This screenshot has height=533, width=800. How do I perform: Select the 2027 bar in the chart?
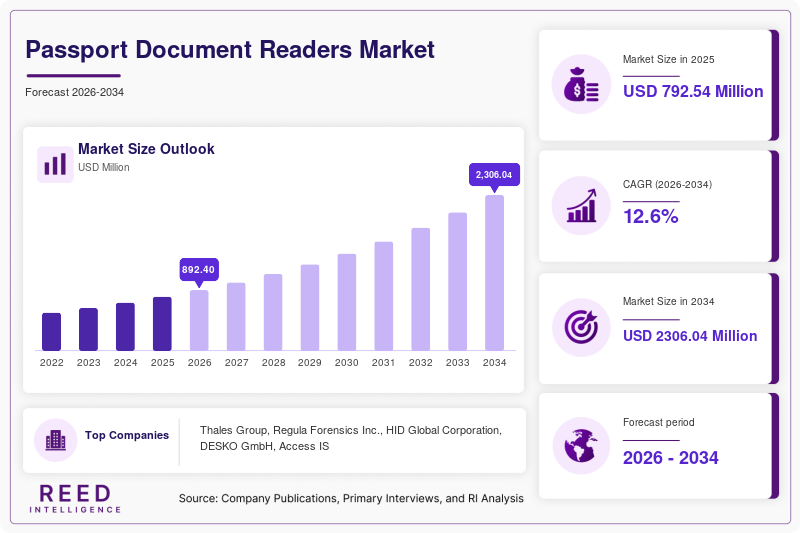pos(236,316)
